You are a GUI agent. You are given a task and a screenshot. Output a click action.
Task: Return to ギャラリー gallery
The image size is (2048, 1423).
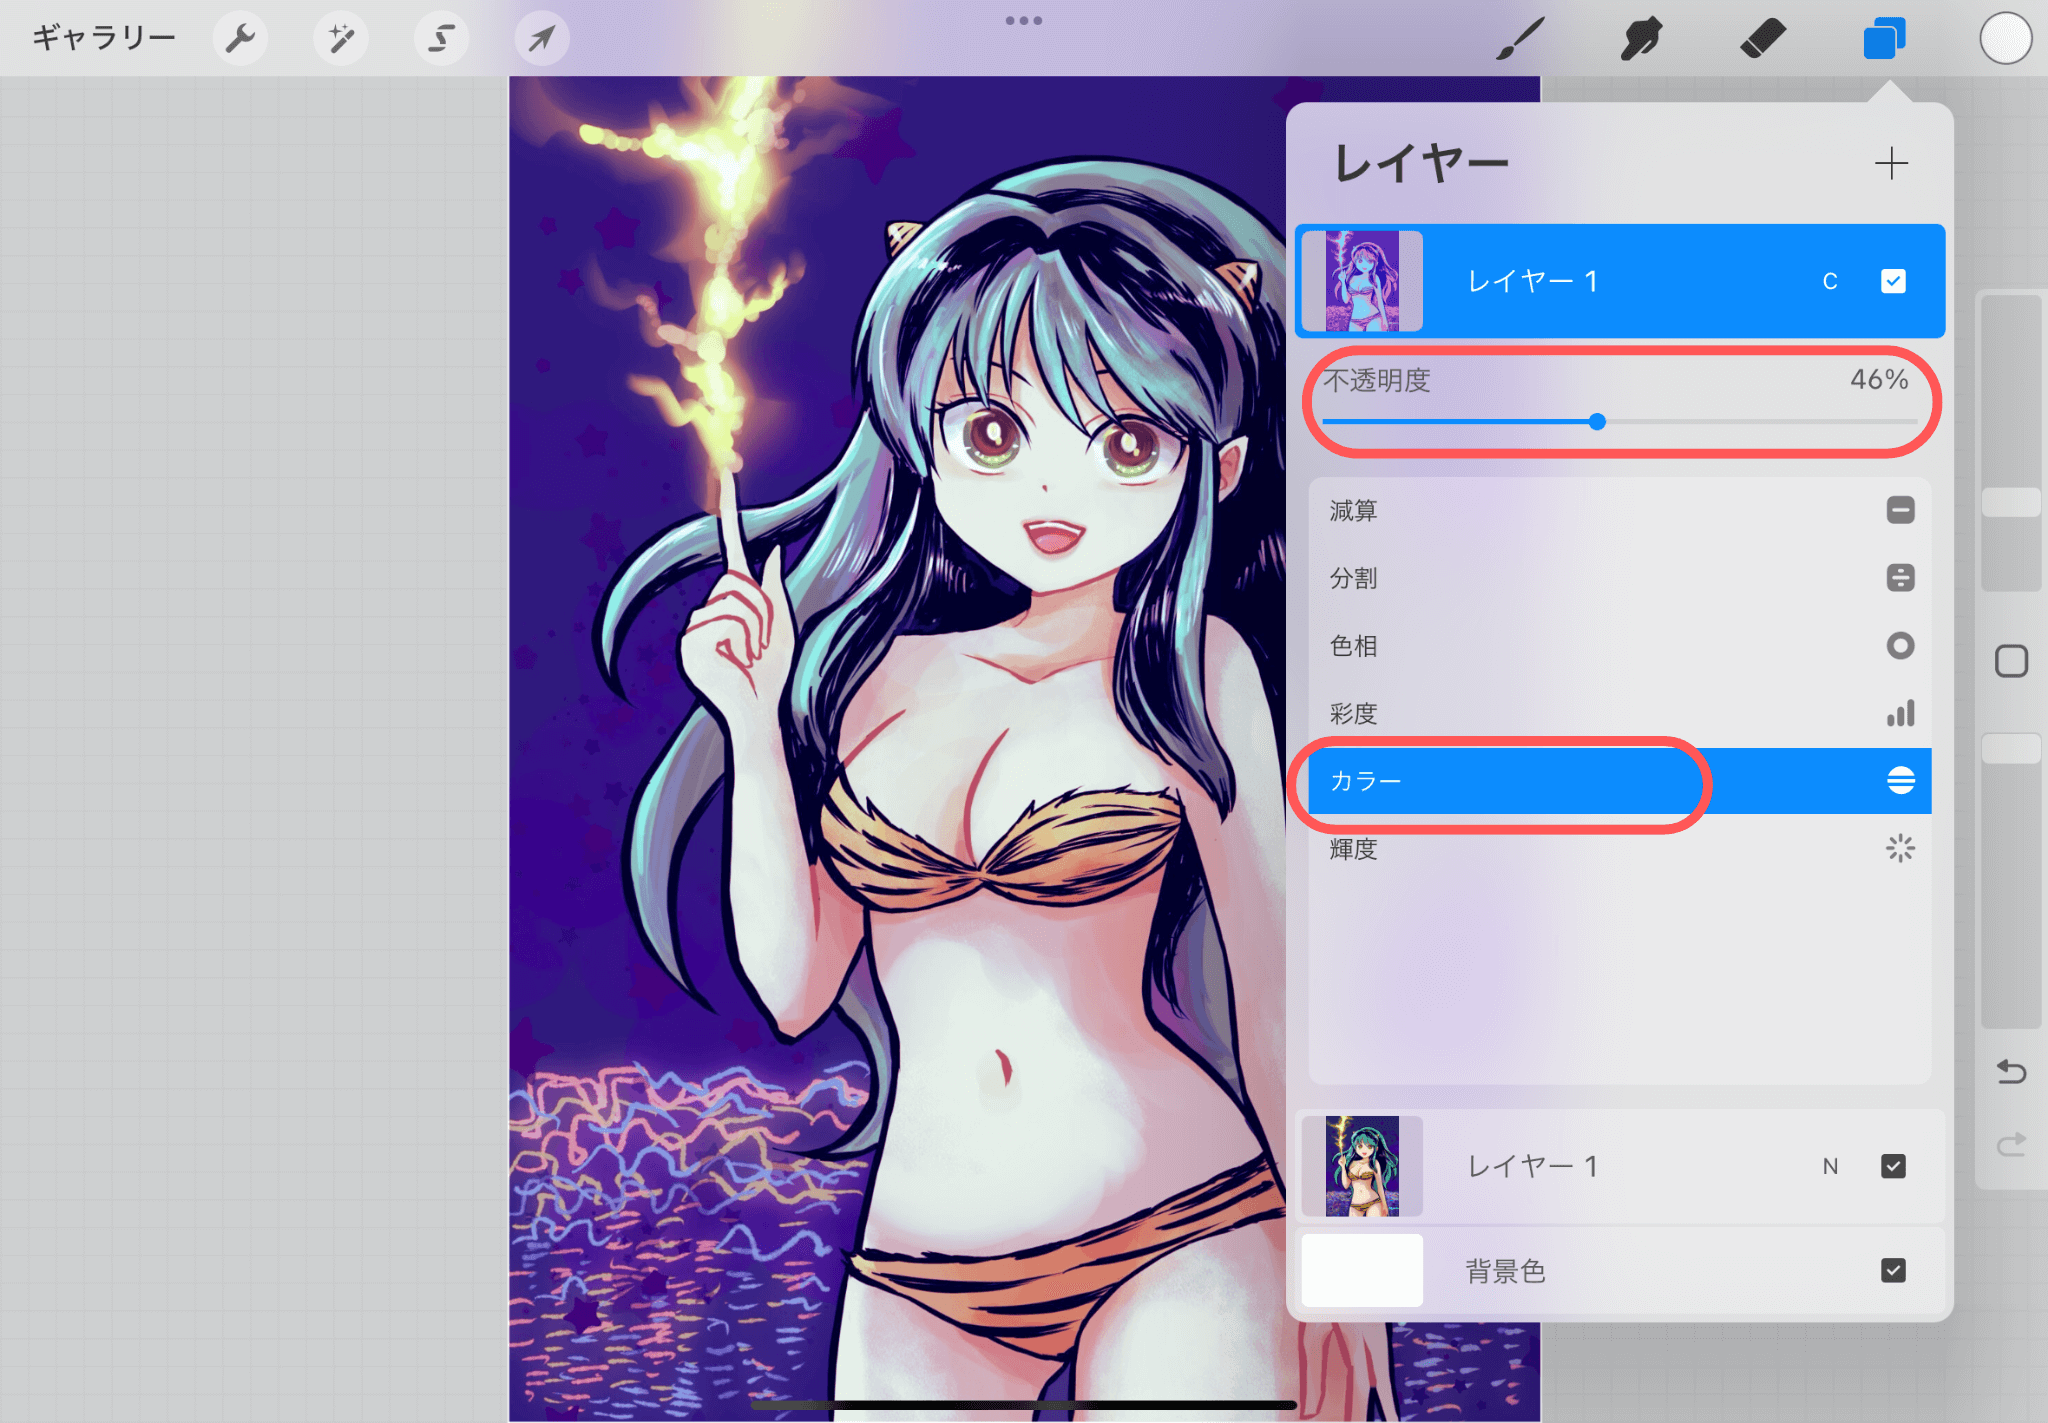(104, 39)
